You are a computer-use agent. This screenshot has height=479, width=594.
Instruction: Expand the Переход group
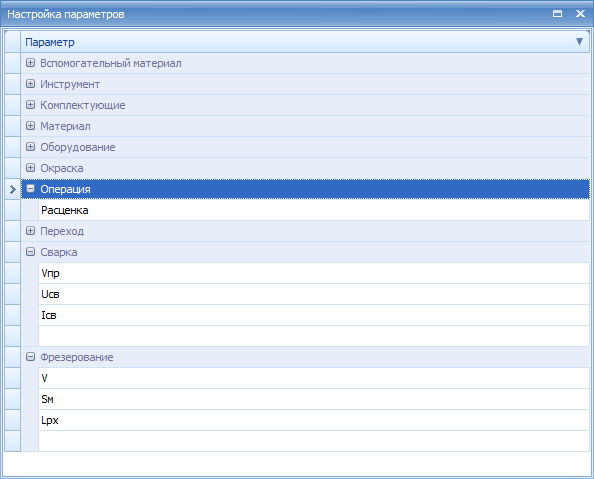(30, 231)
